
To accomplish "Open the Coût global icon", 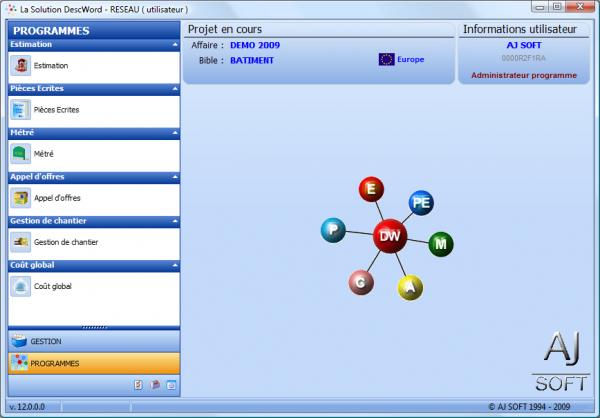I will [x=21, y=286].
